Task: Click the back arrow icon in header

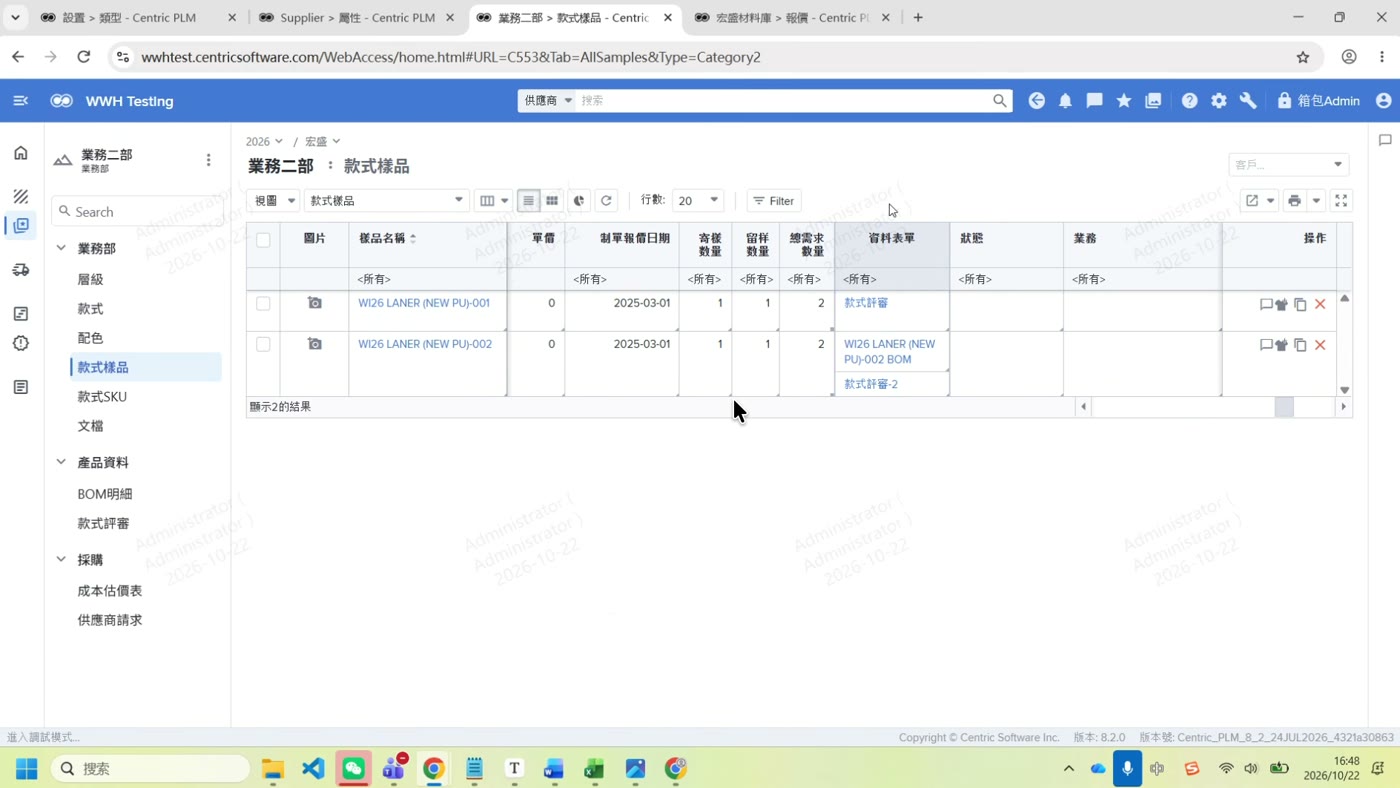Action: coord(1036,101)
